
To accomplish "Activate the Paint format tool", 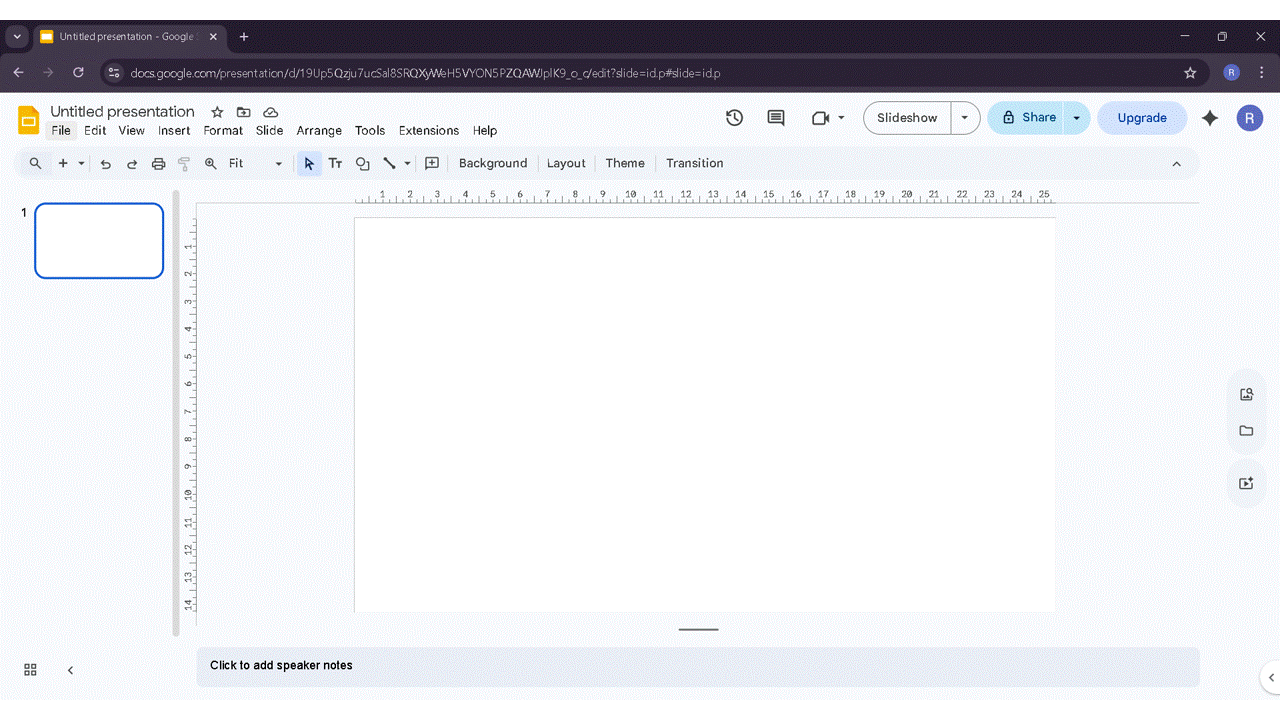I will click(x=184, y=163).
